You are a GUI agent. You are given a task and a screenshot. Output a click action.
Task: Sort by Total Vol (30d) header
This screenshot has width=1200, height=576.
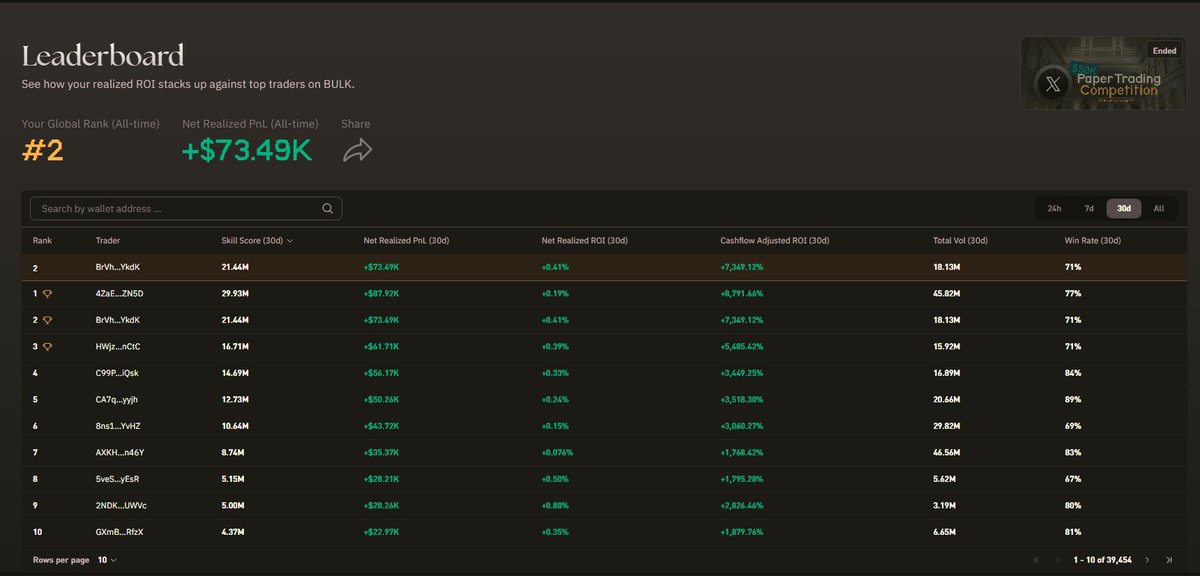coord(960,241)
